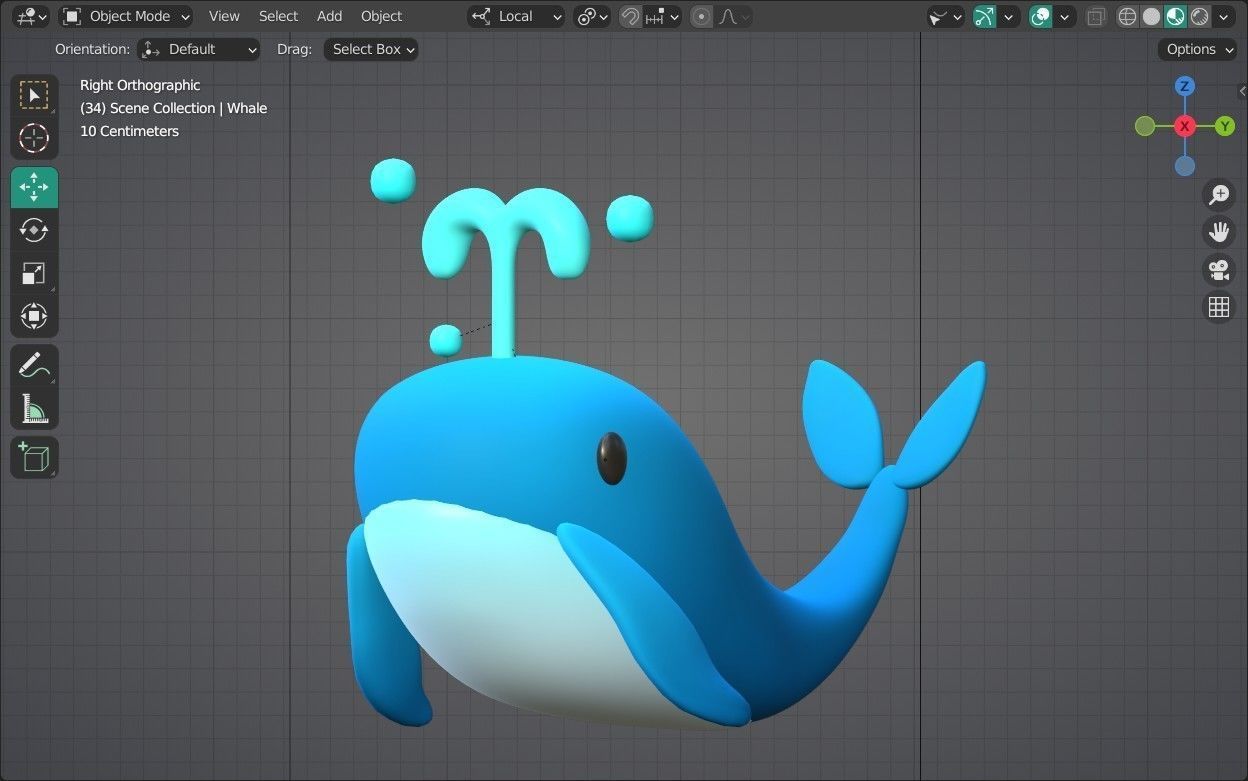
Task: Toggle proportional editing button
Action: point(702,16)
